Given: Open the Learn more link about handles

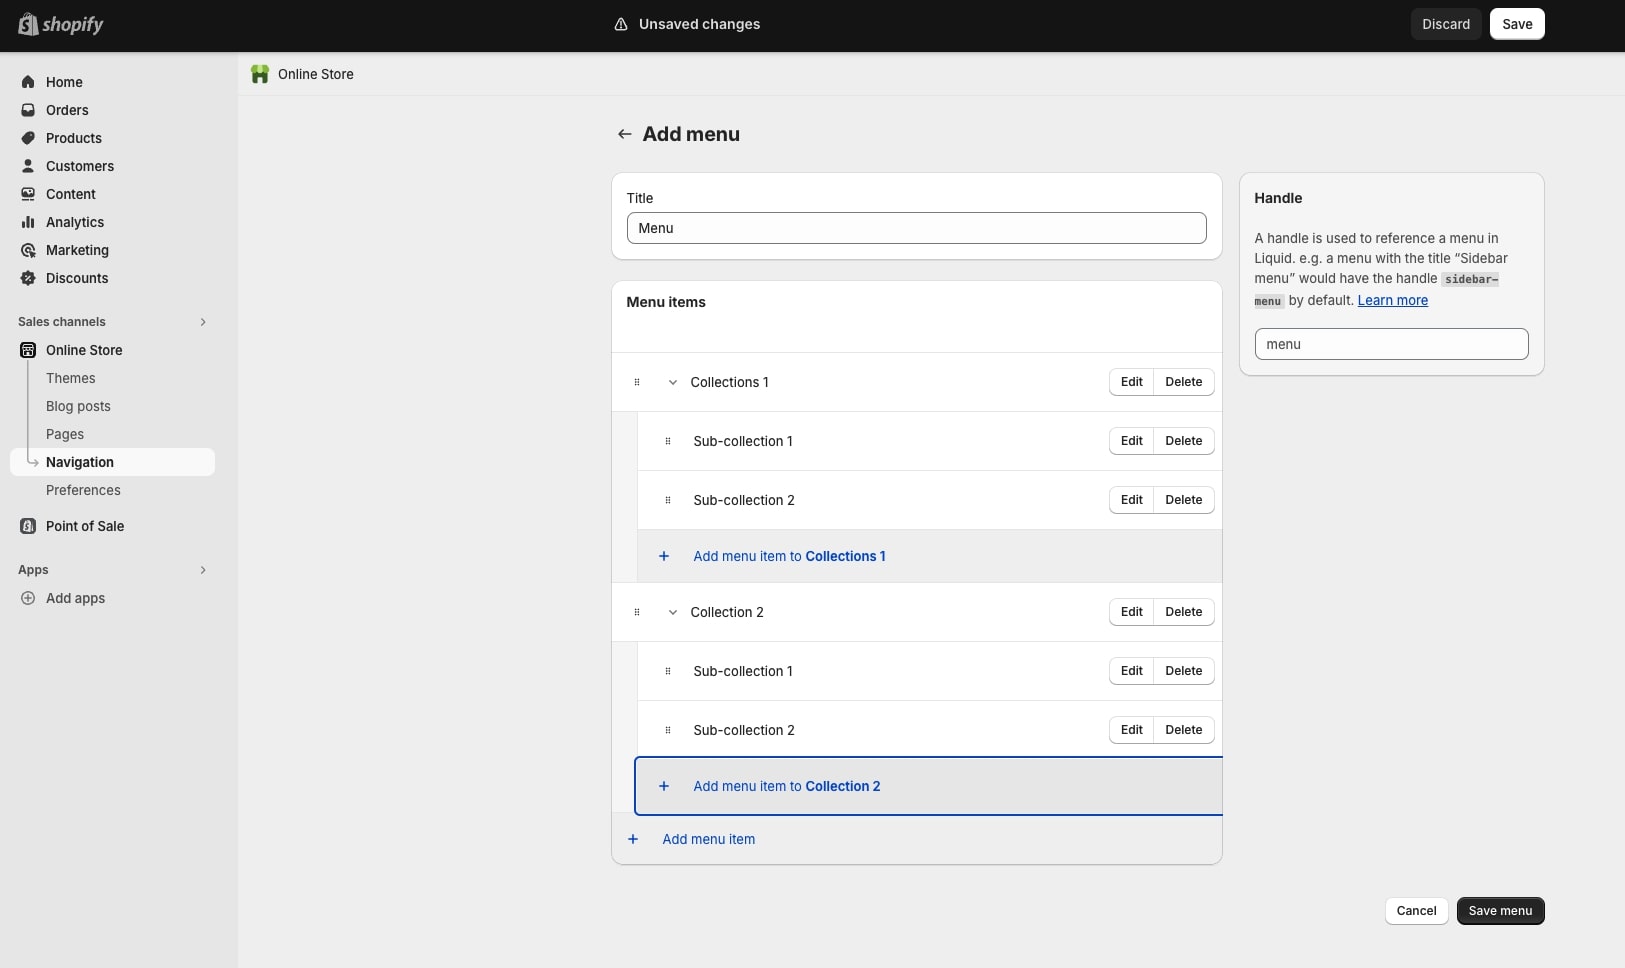Looking at the screenshot, I should point(1392,300).
